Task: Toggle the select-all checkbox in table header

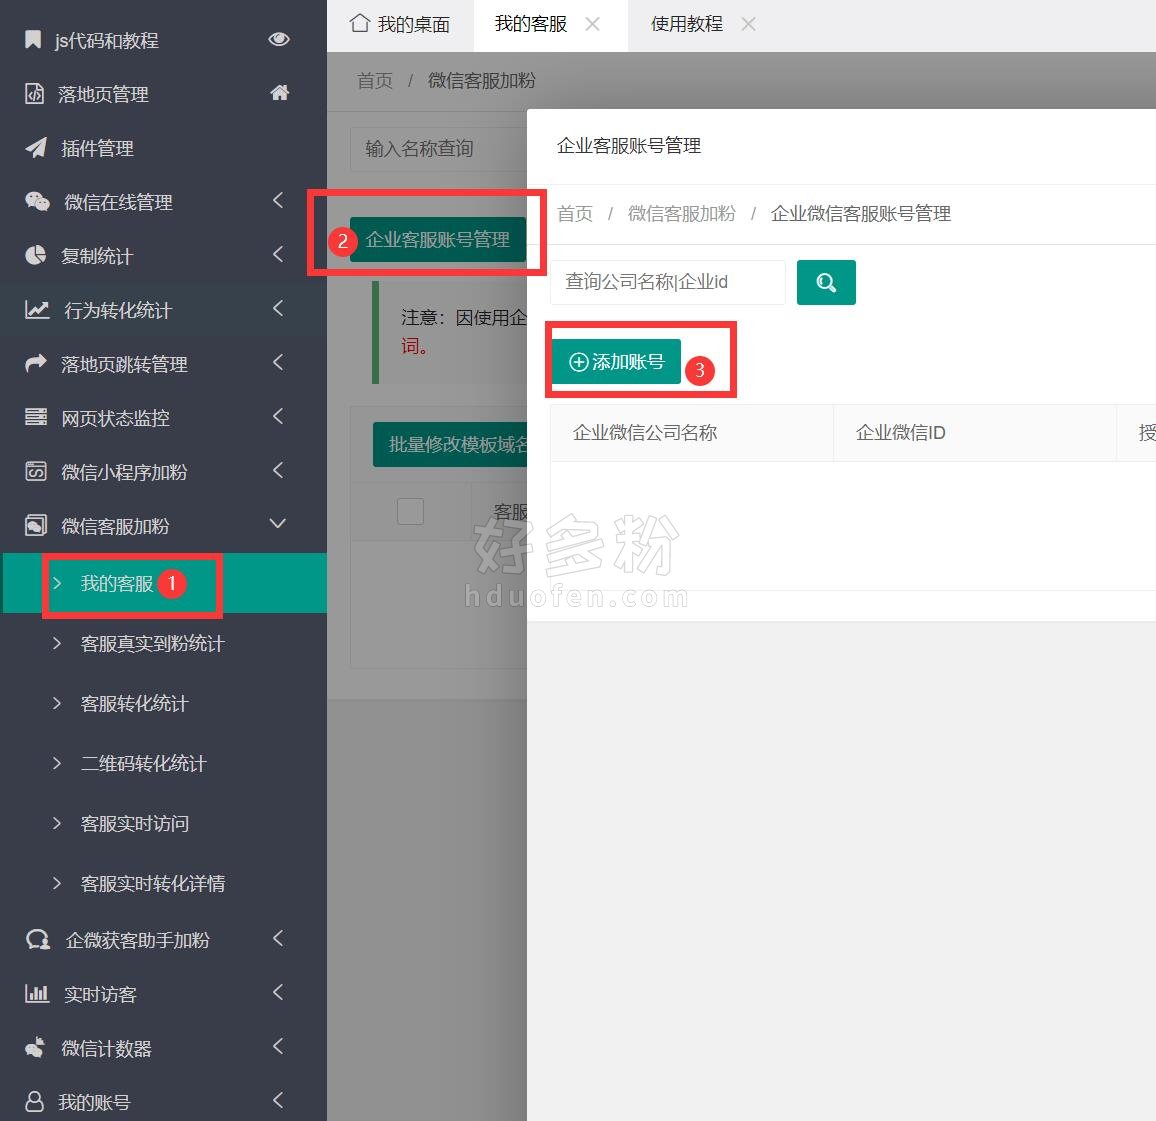Action: (410, 511)
